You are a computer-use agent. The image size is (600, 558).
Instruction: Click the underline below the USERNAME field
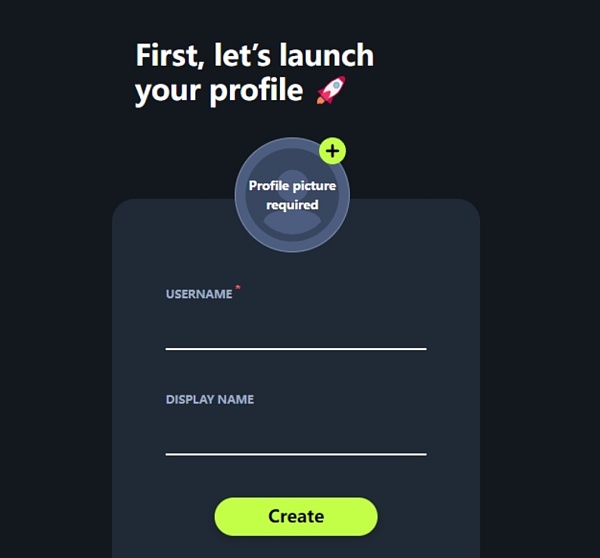[296, 349]
